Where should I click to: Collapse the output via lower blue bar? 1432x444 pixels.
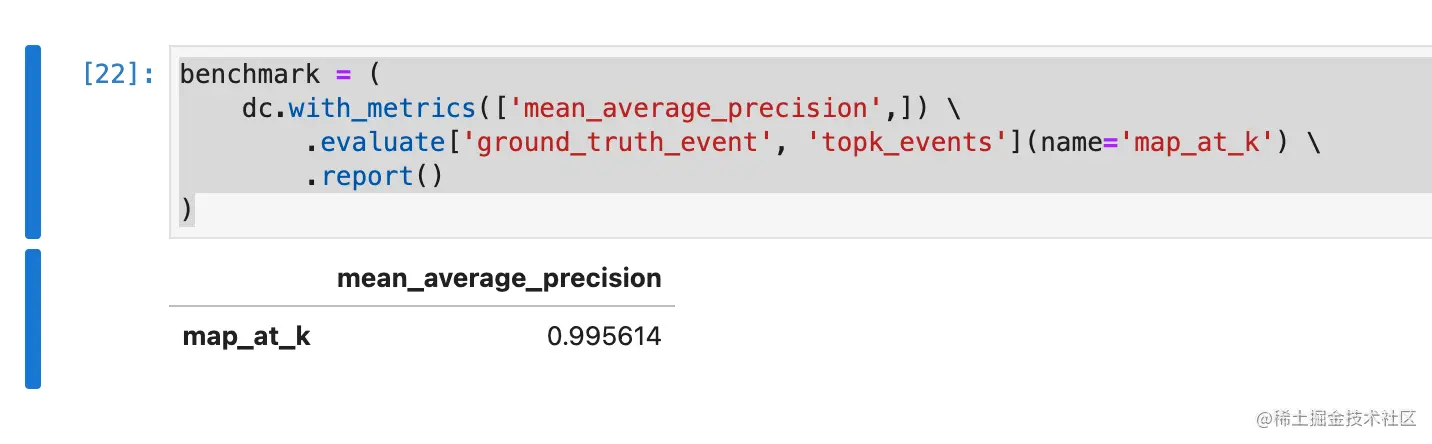pos(33,318)
